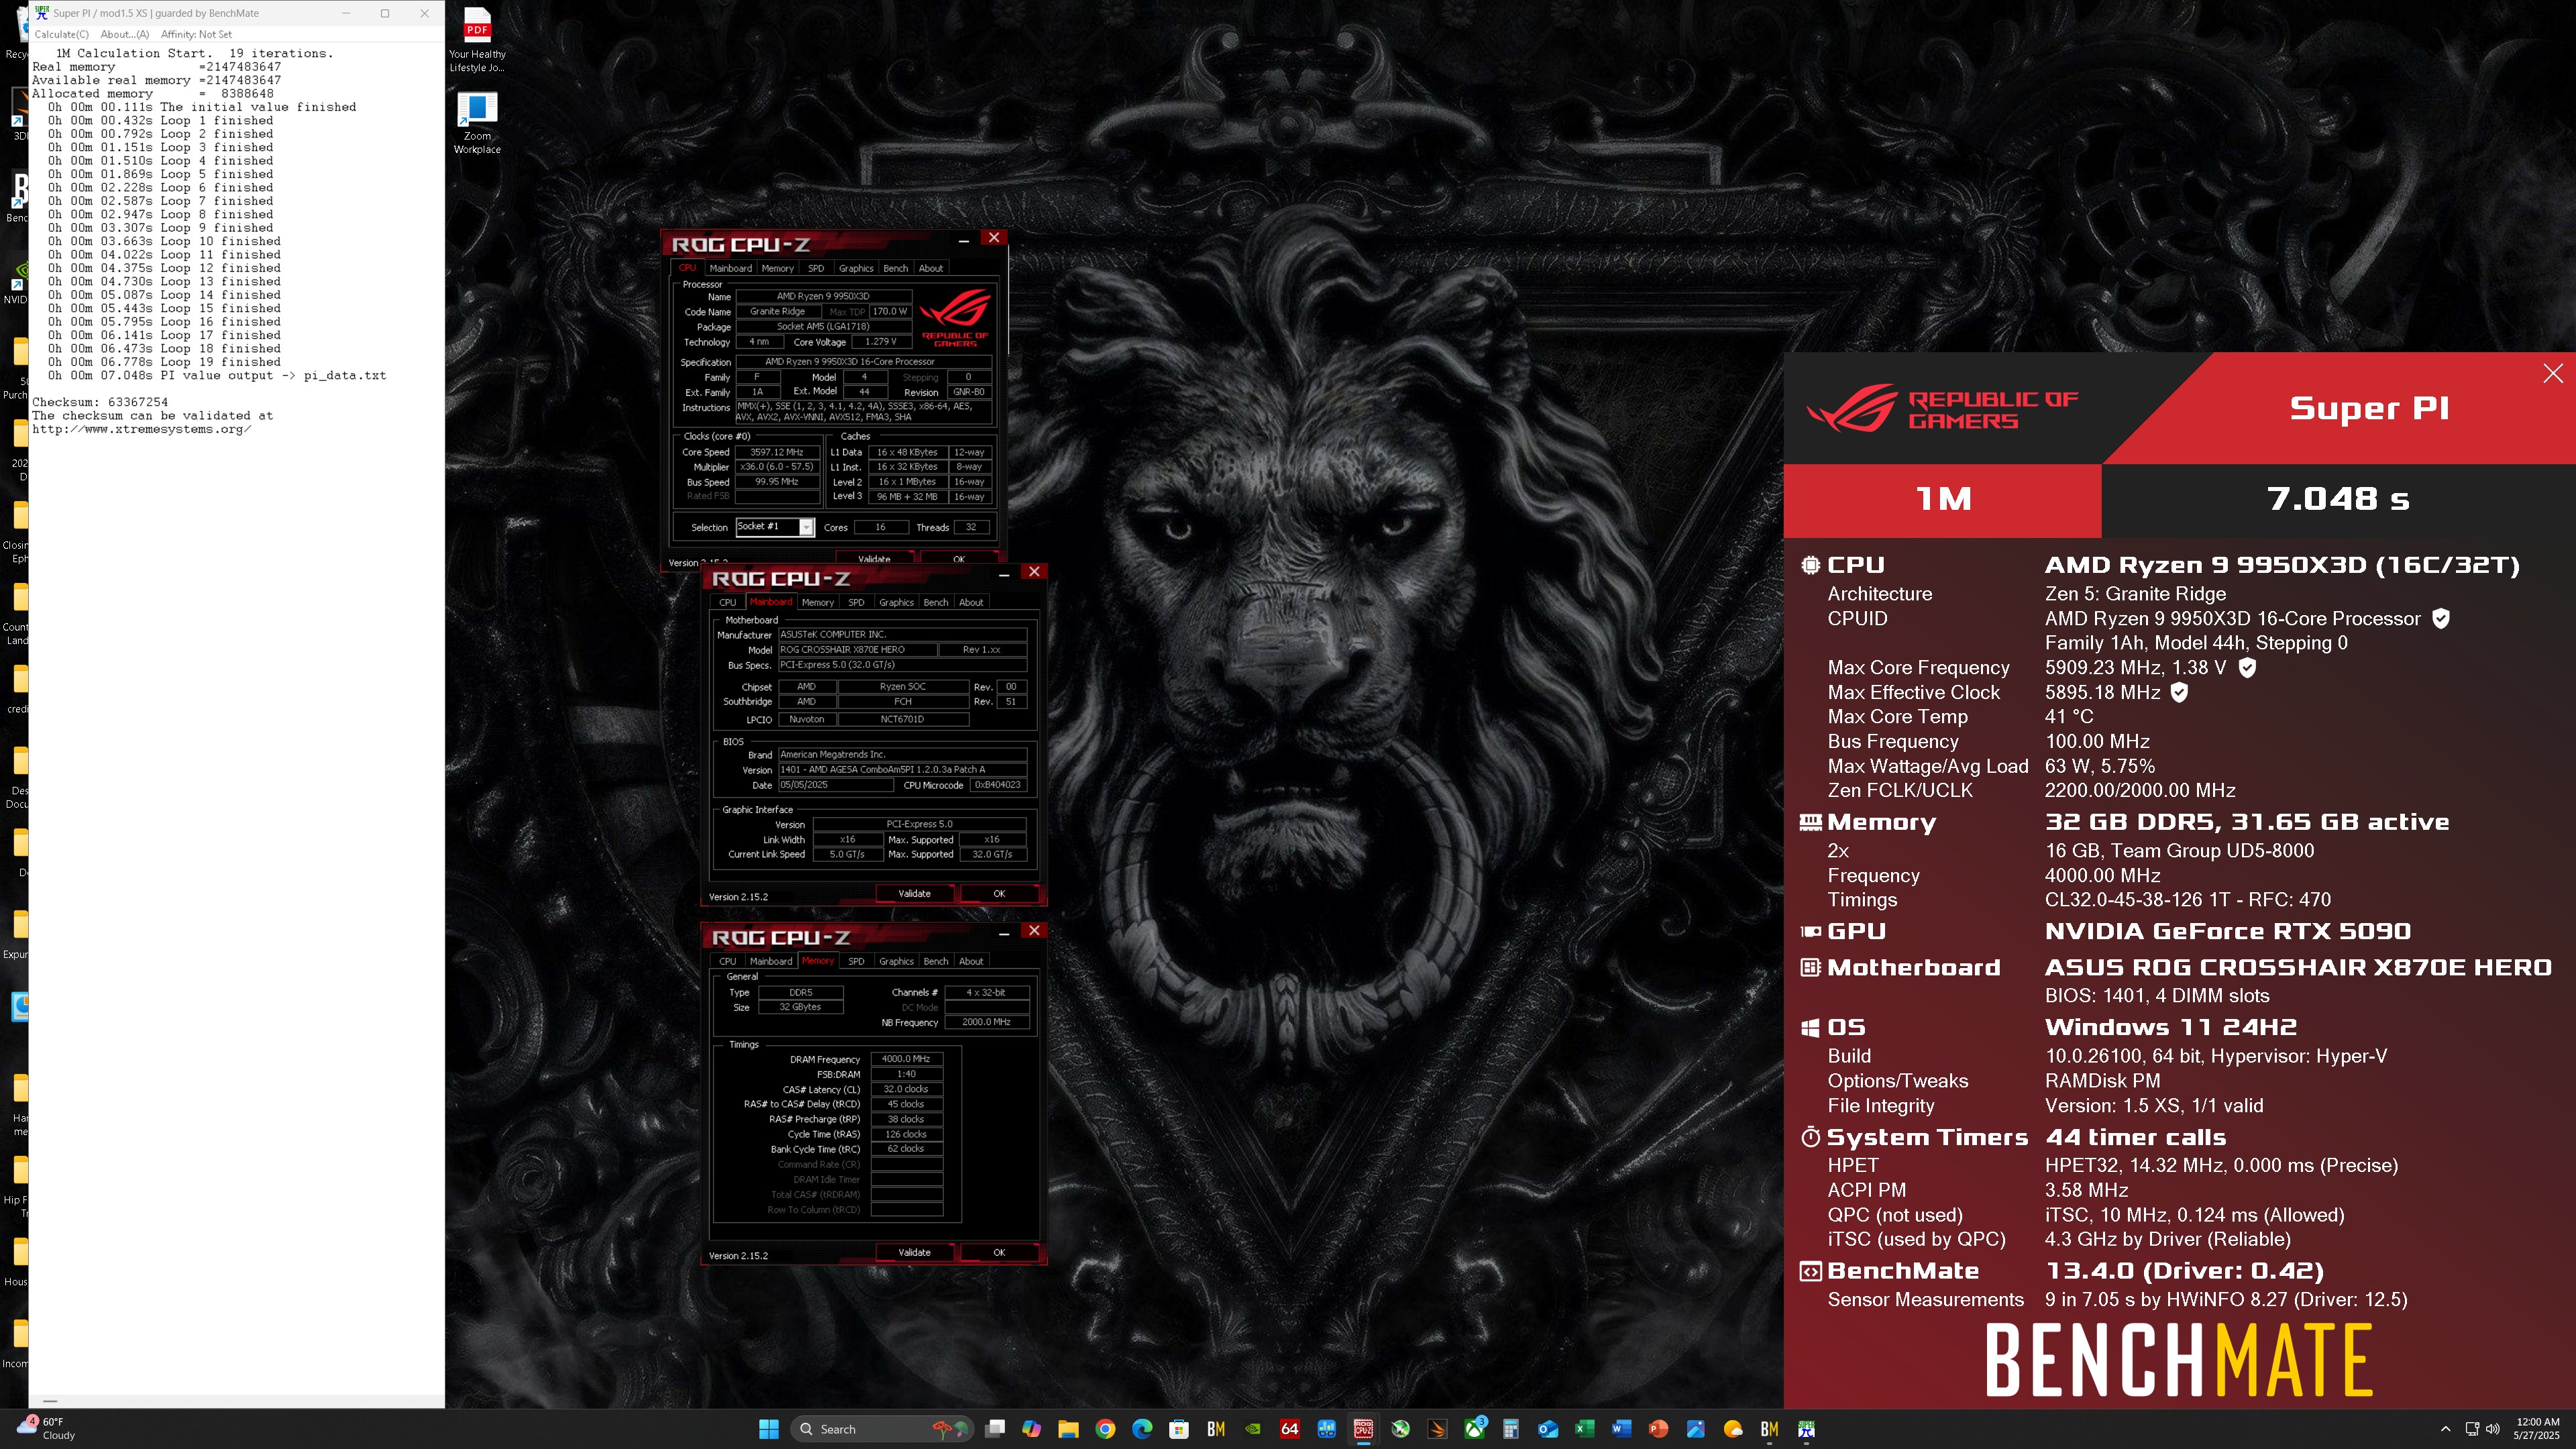
Task: Open the Calculate(C) menu in Super PI
Action: (x=61, y=34)
